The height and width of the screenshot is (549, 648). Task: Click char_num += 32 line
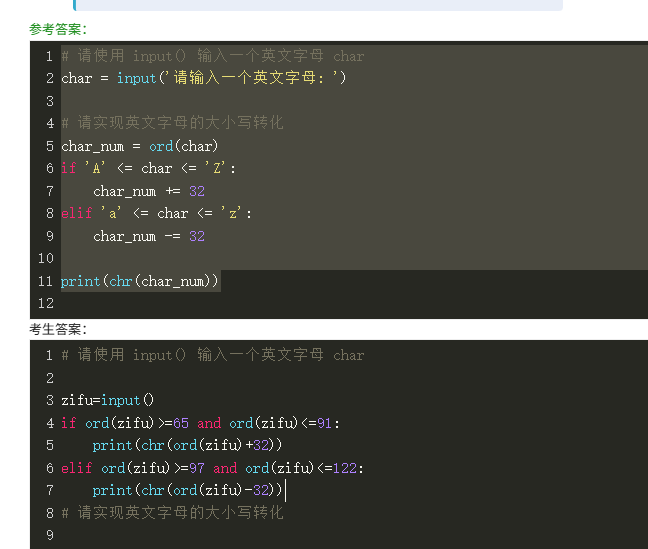click(x=149, y=191)
